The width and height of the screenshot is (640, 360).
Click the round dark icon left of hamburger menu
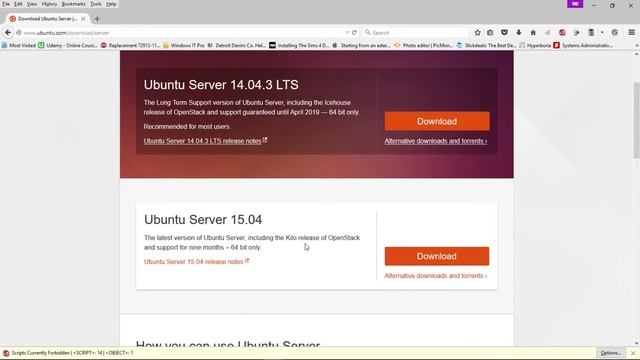pos(615,33)
